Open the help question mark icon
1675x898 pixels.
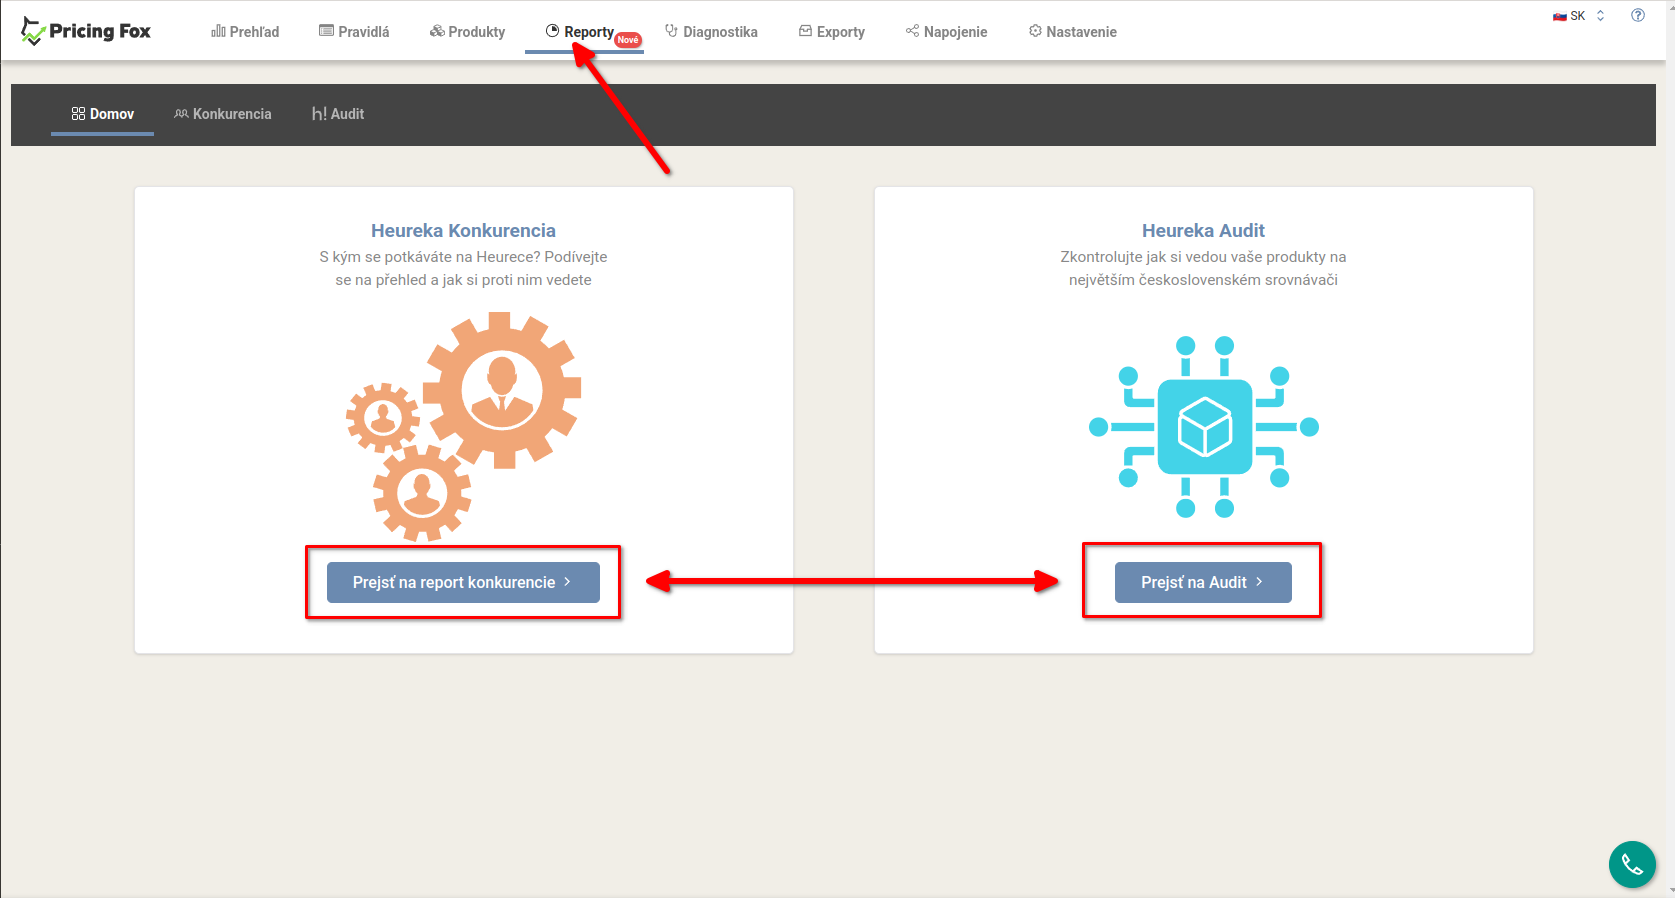[1638, 15]
